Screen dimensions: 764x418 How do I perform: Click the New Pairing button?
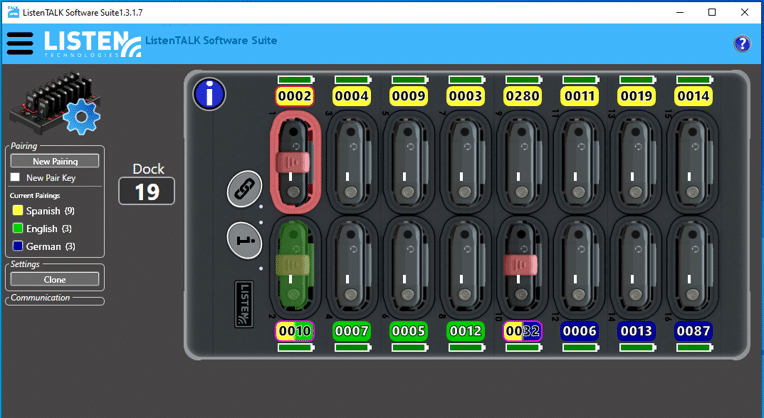(55, 160)
